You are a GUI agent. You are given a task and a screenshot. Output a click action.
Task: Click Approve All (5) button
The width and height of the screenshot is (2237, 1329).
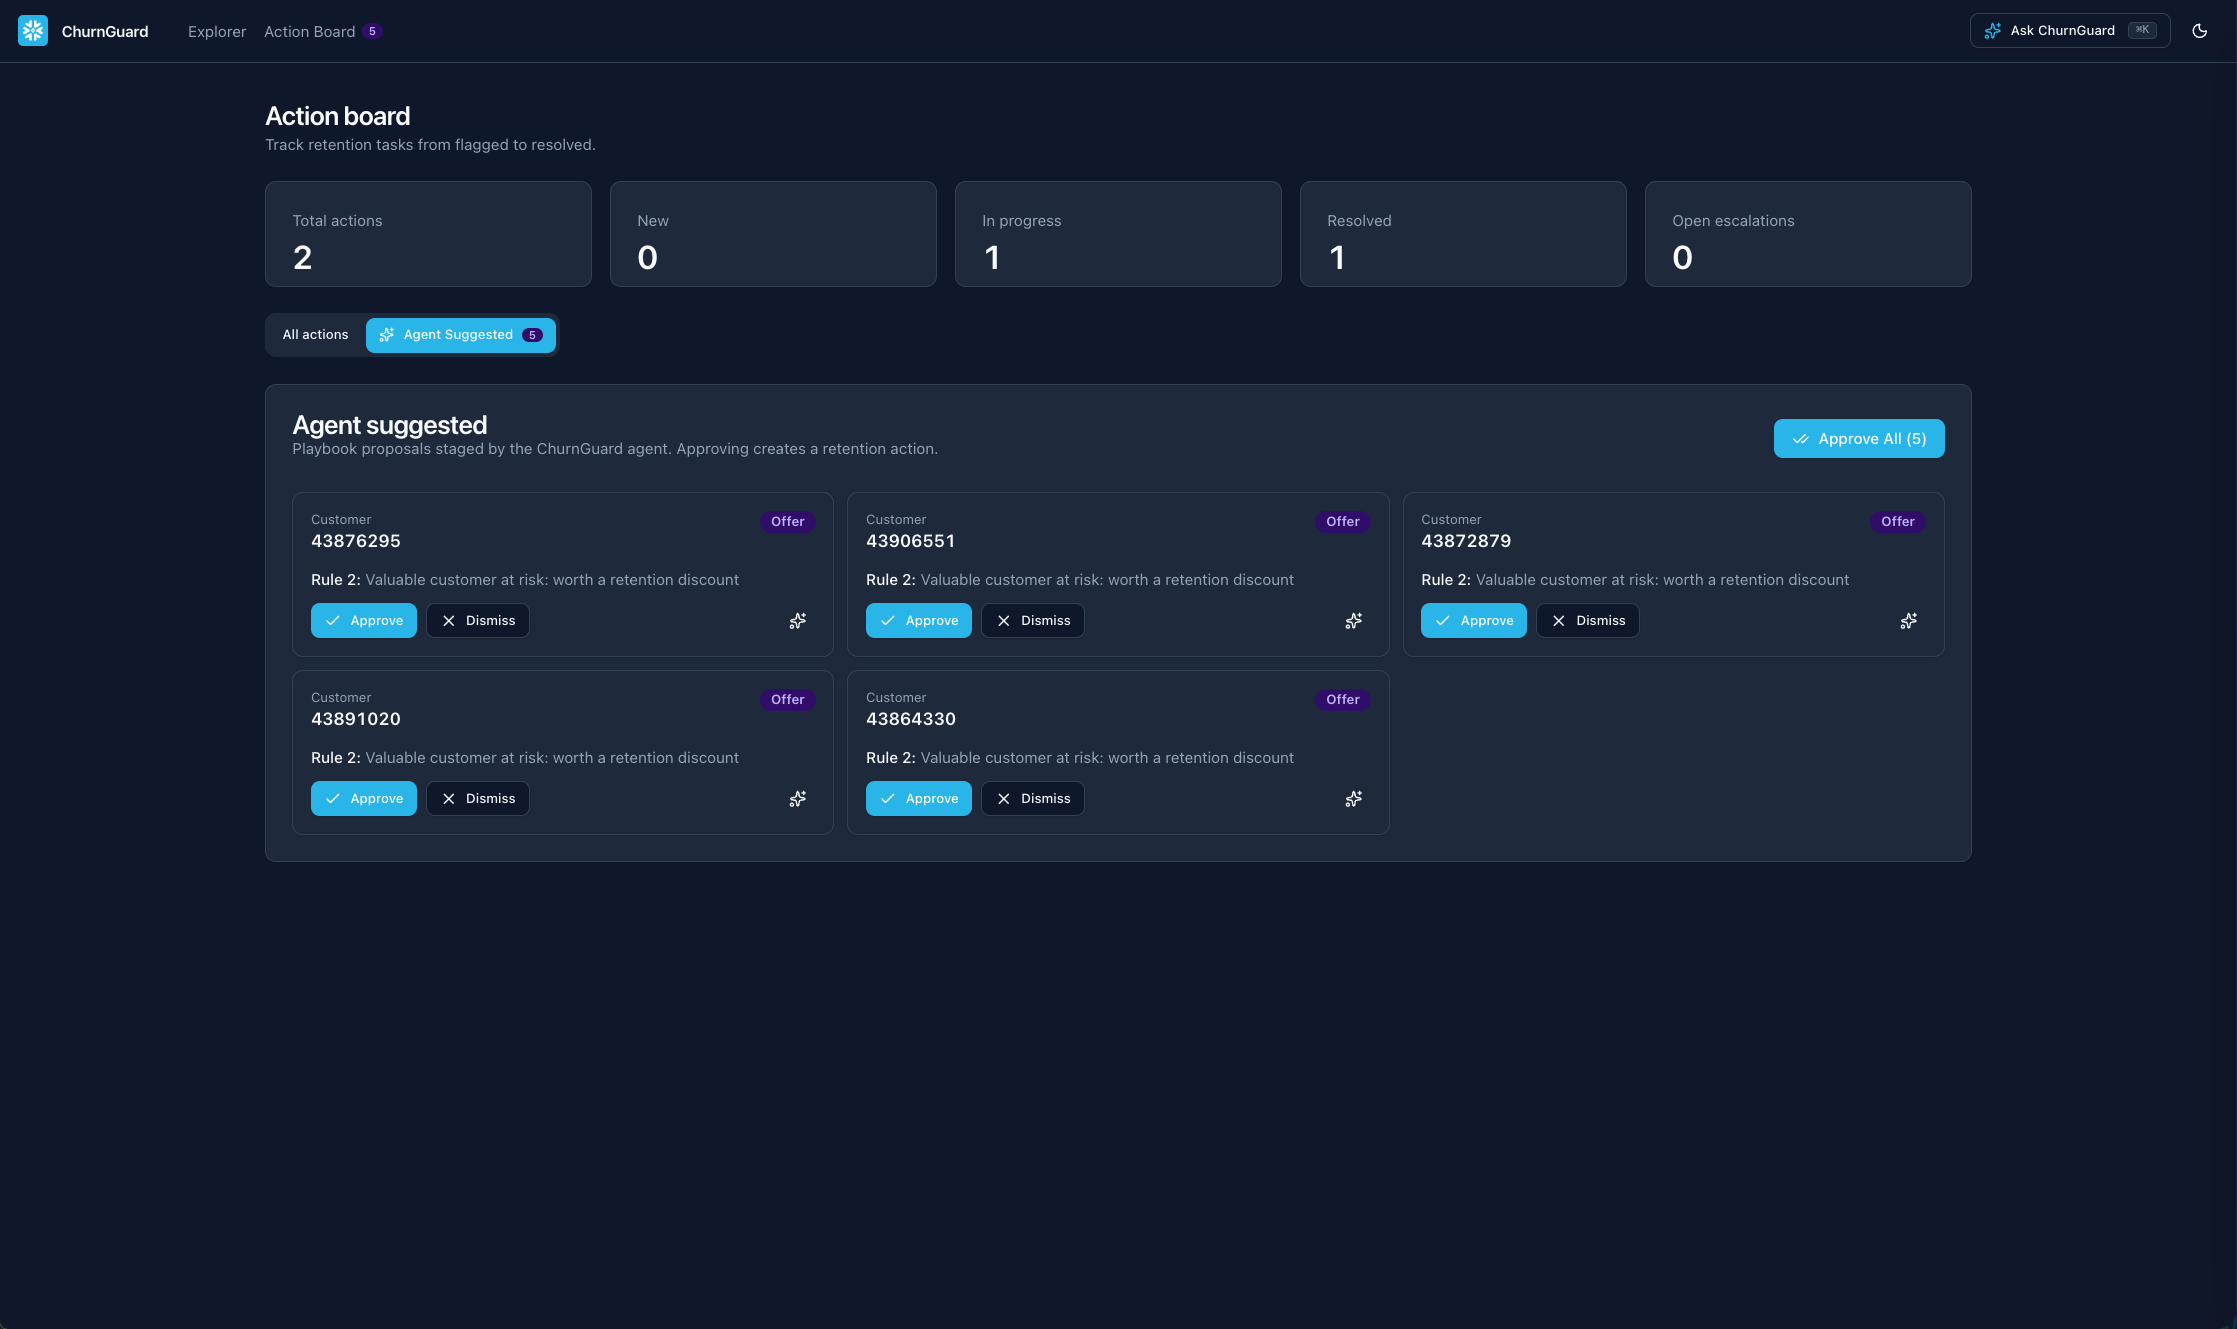(x=1859, y=439)
